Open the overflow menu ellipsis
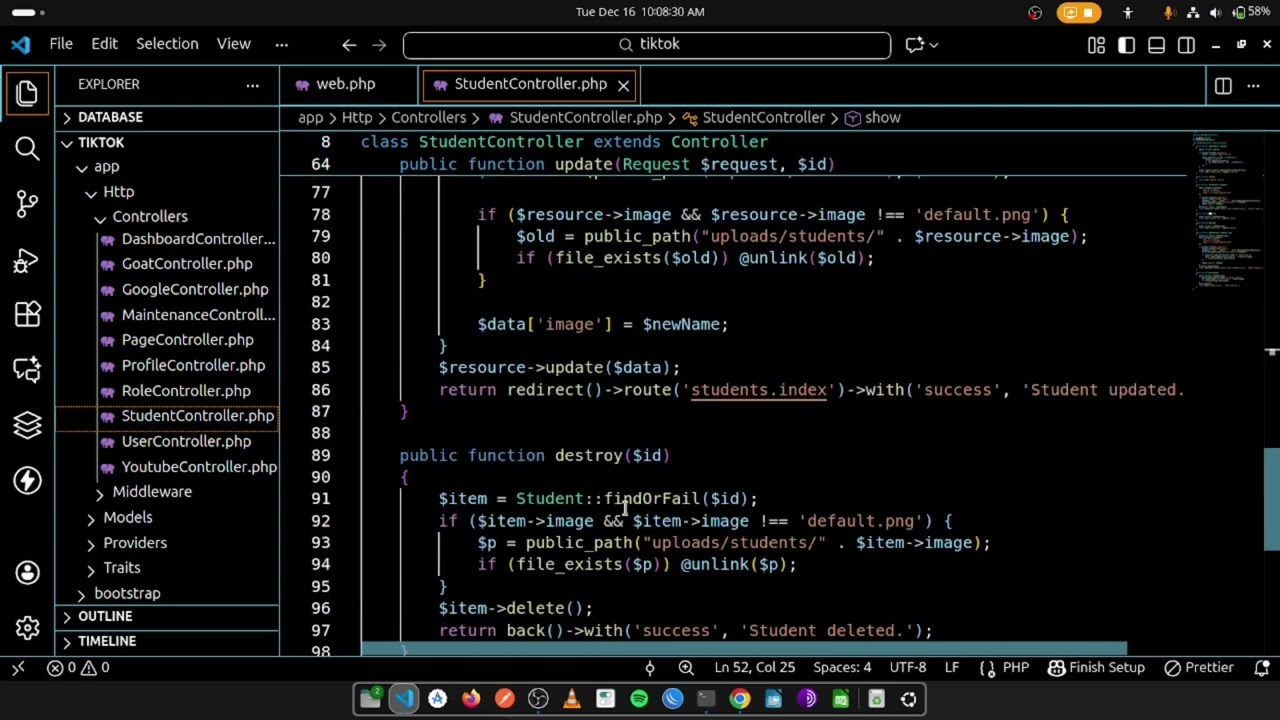 [x=282, y=45]
